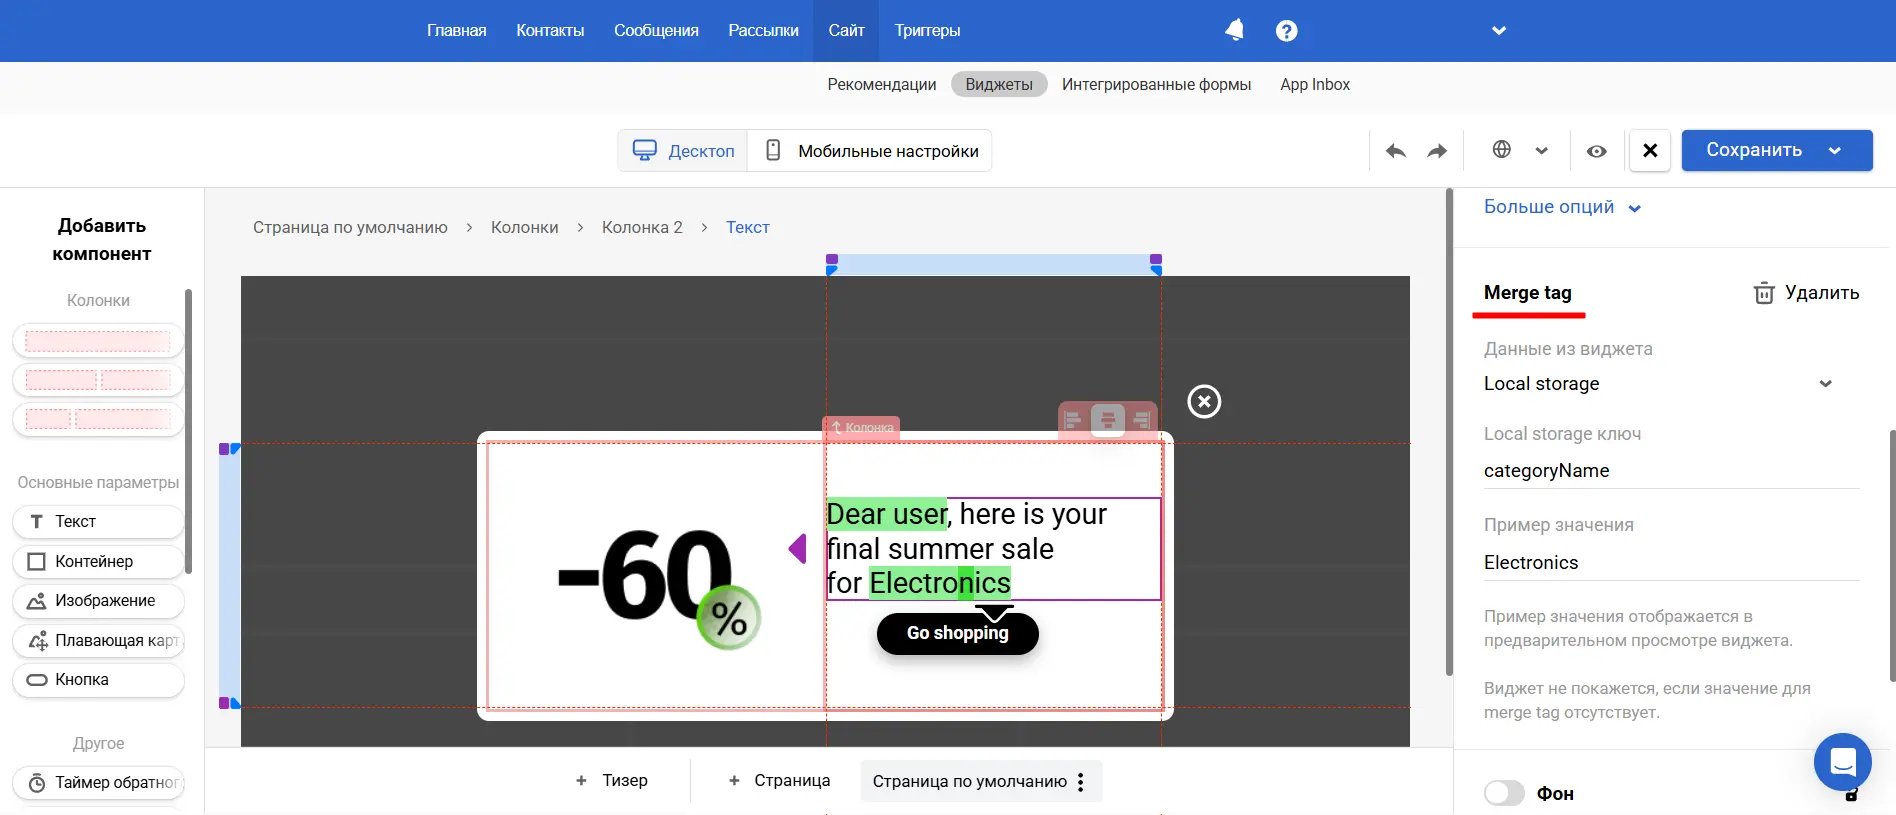Click the globe language icon

click(x=1501, y=150)
